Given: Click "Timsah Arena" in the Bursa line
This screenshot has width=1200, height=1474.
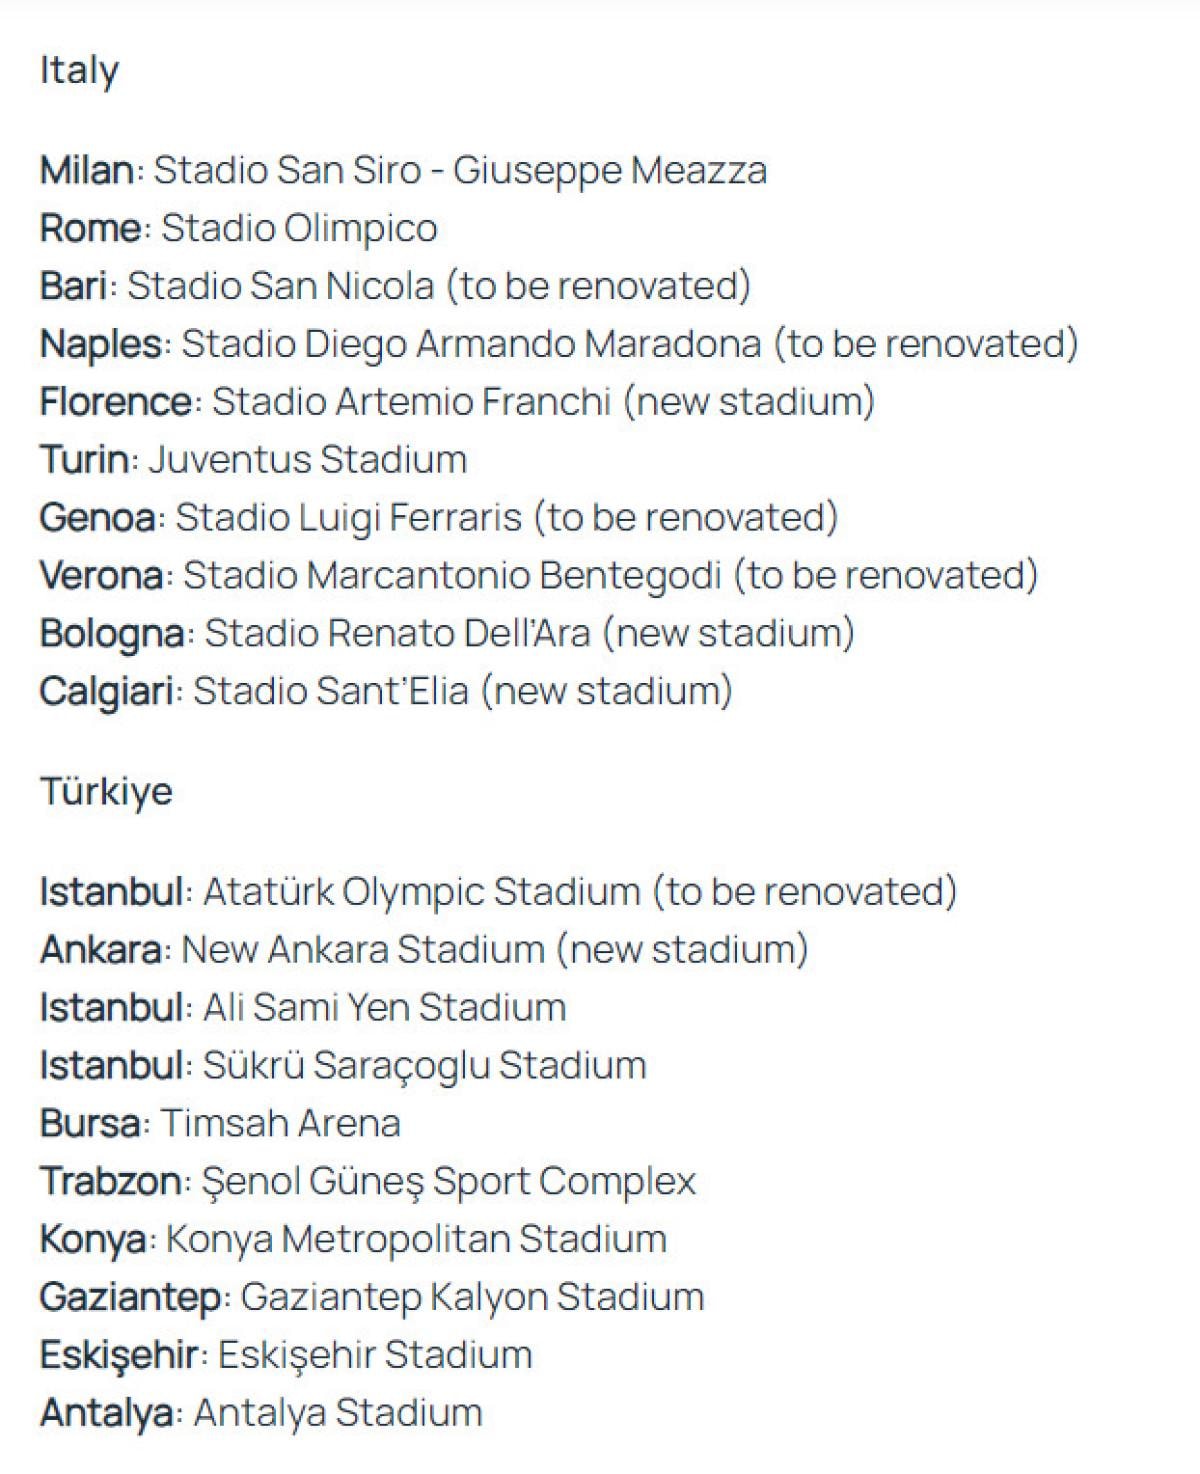Looking at the screenshot, I should [280, 1124].
